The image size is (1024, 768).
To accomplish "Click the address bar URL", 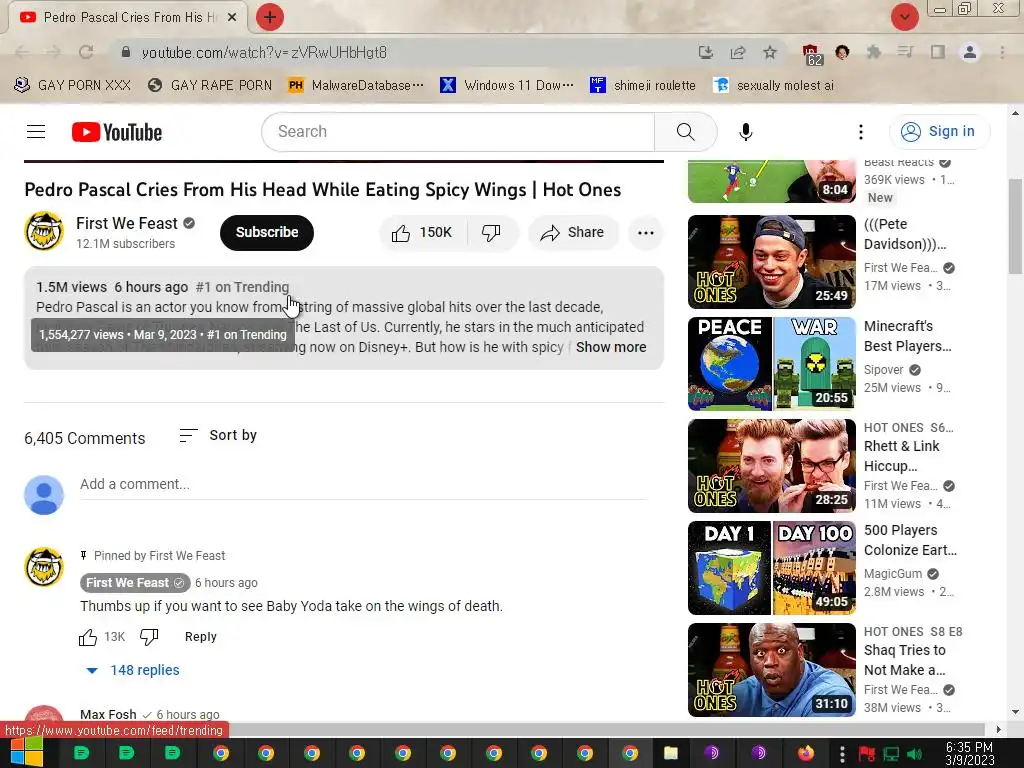I will [x=264, y=52].
